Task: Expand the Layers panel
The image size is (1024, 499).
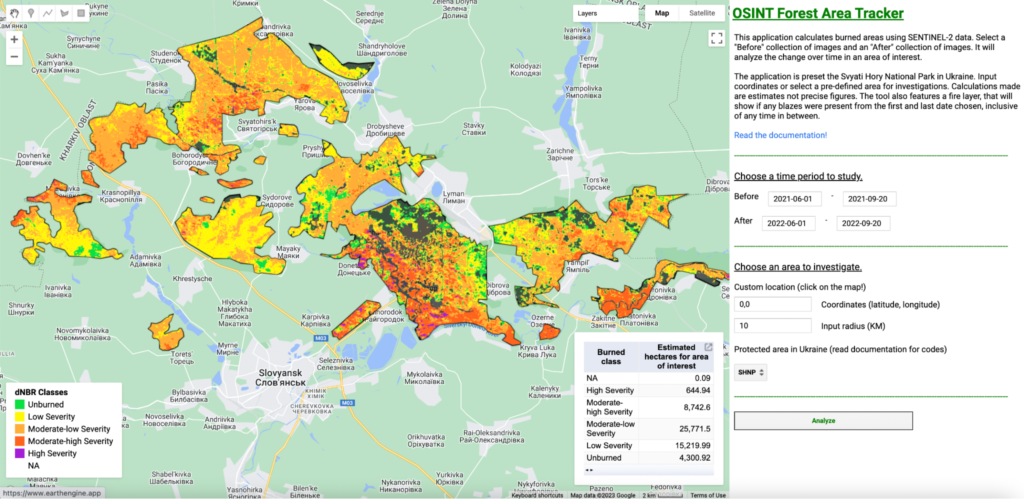Action: (587, 14)
